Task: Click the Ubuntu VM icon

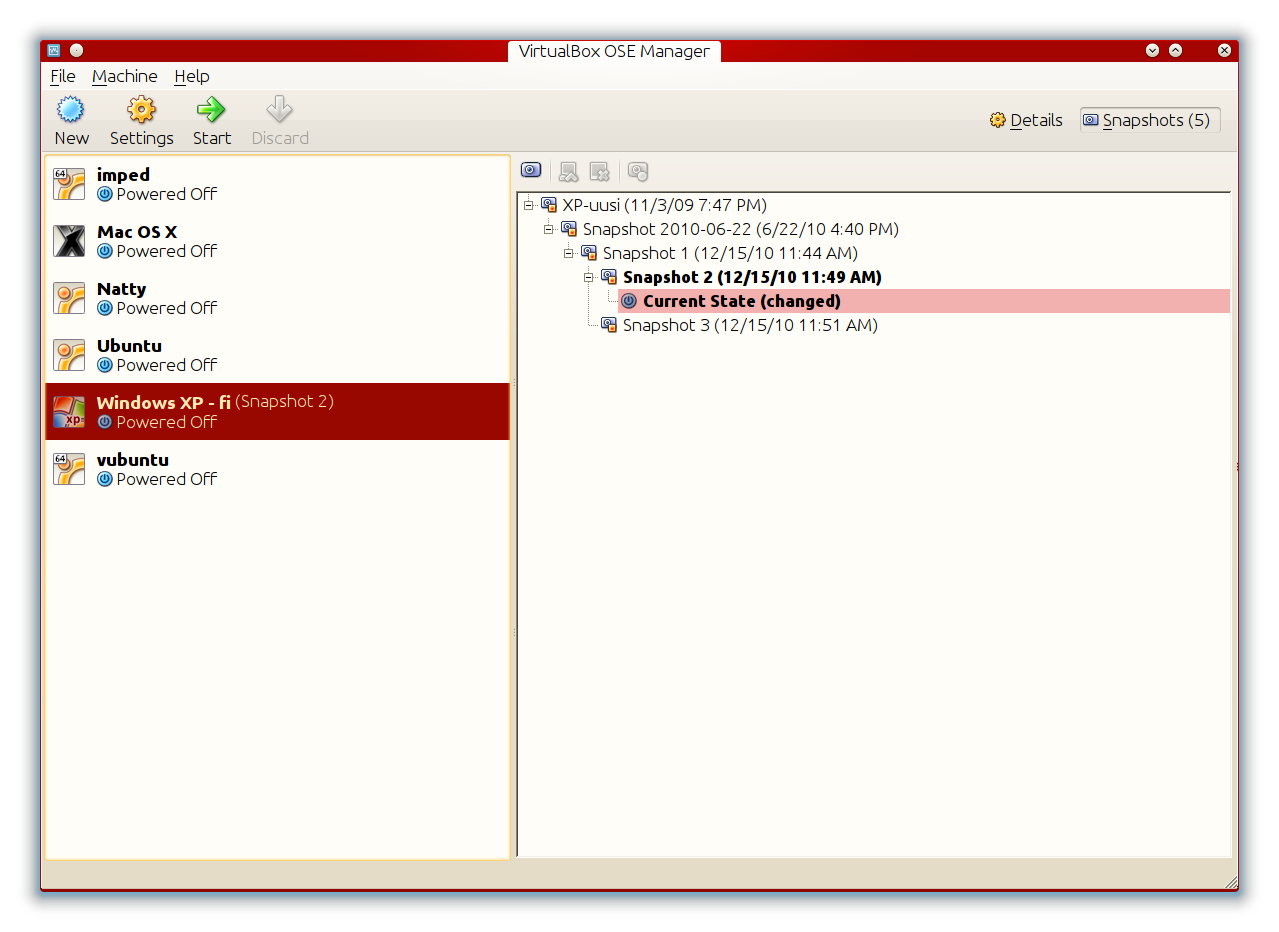Action: [69, 355]
